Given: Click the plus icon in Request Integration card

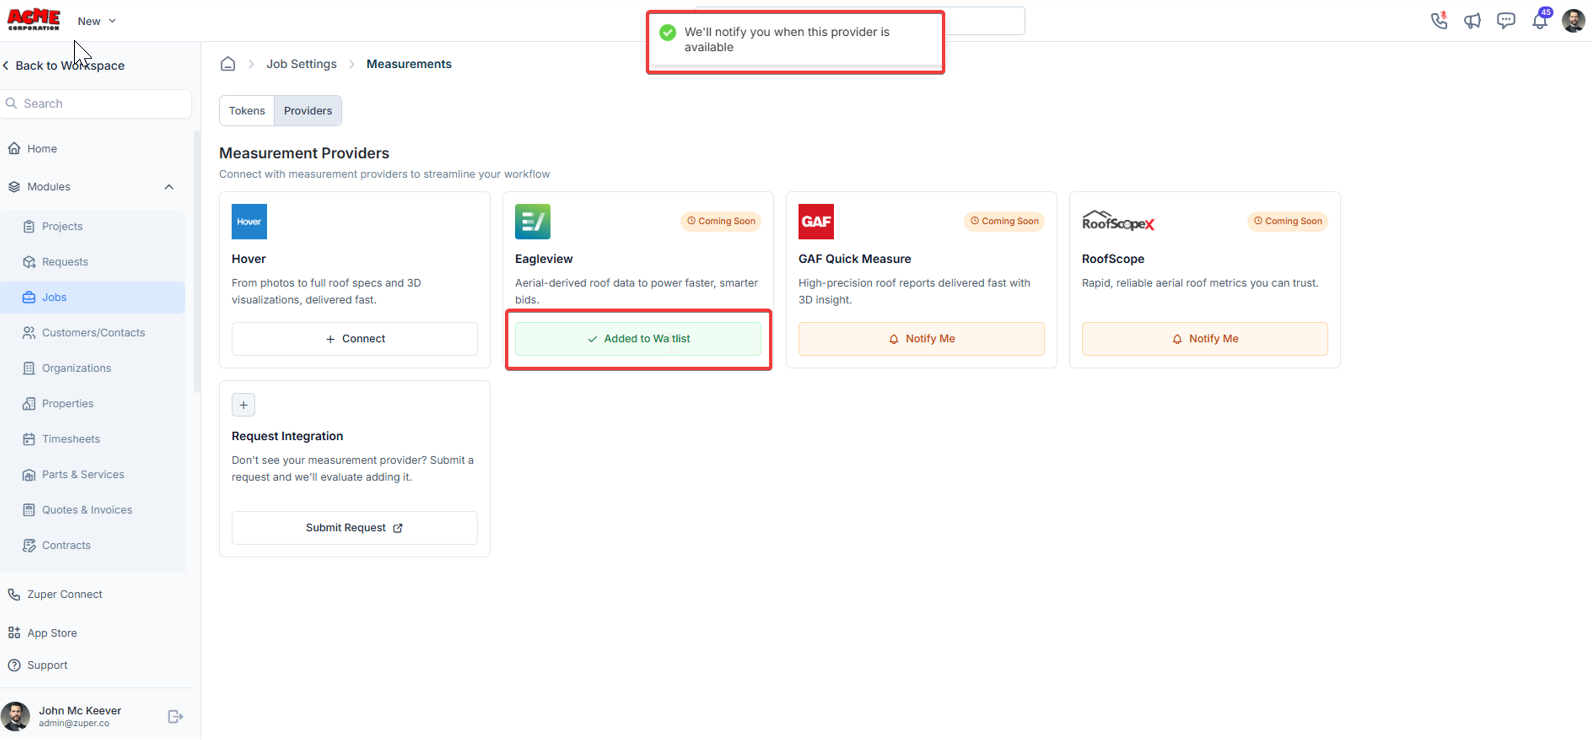Looking at the screenshot, I should pyautogui.click(x=243, y=405).
